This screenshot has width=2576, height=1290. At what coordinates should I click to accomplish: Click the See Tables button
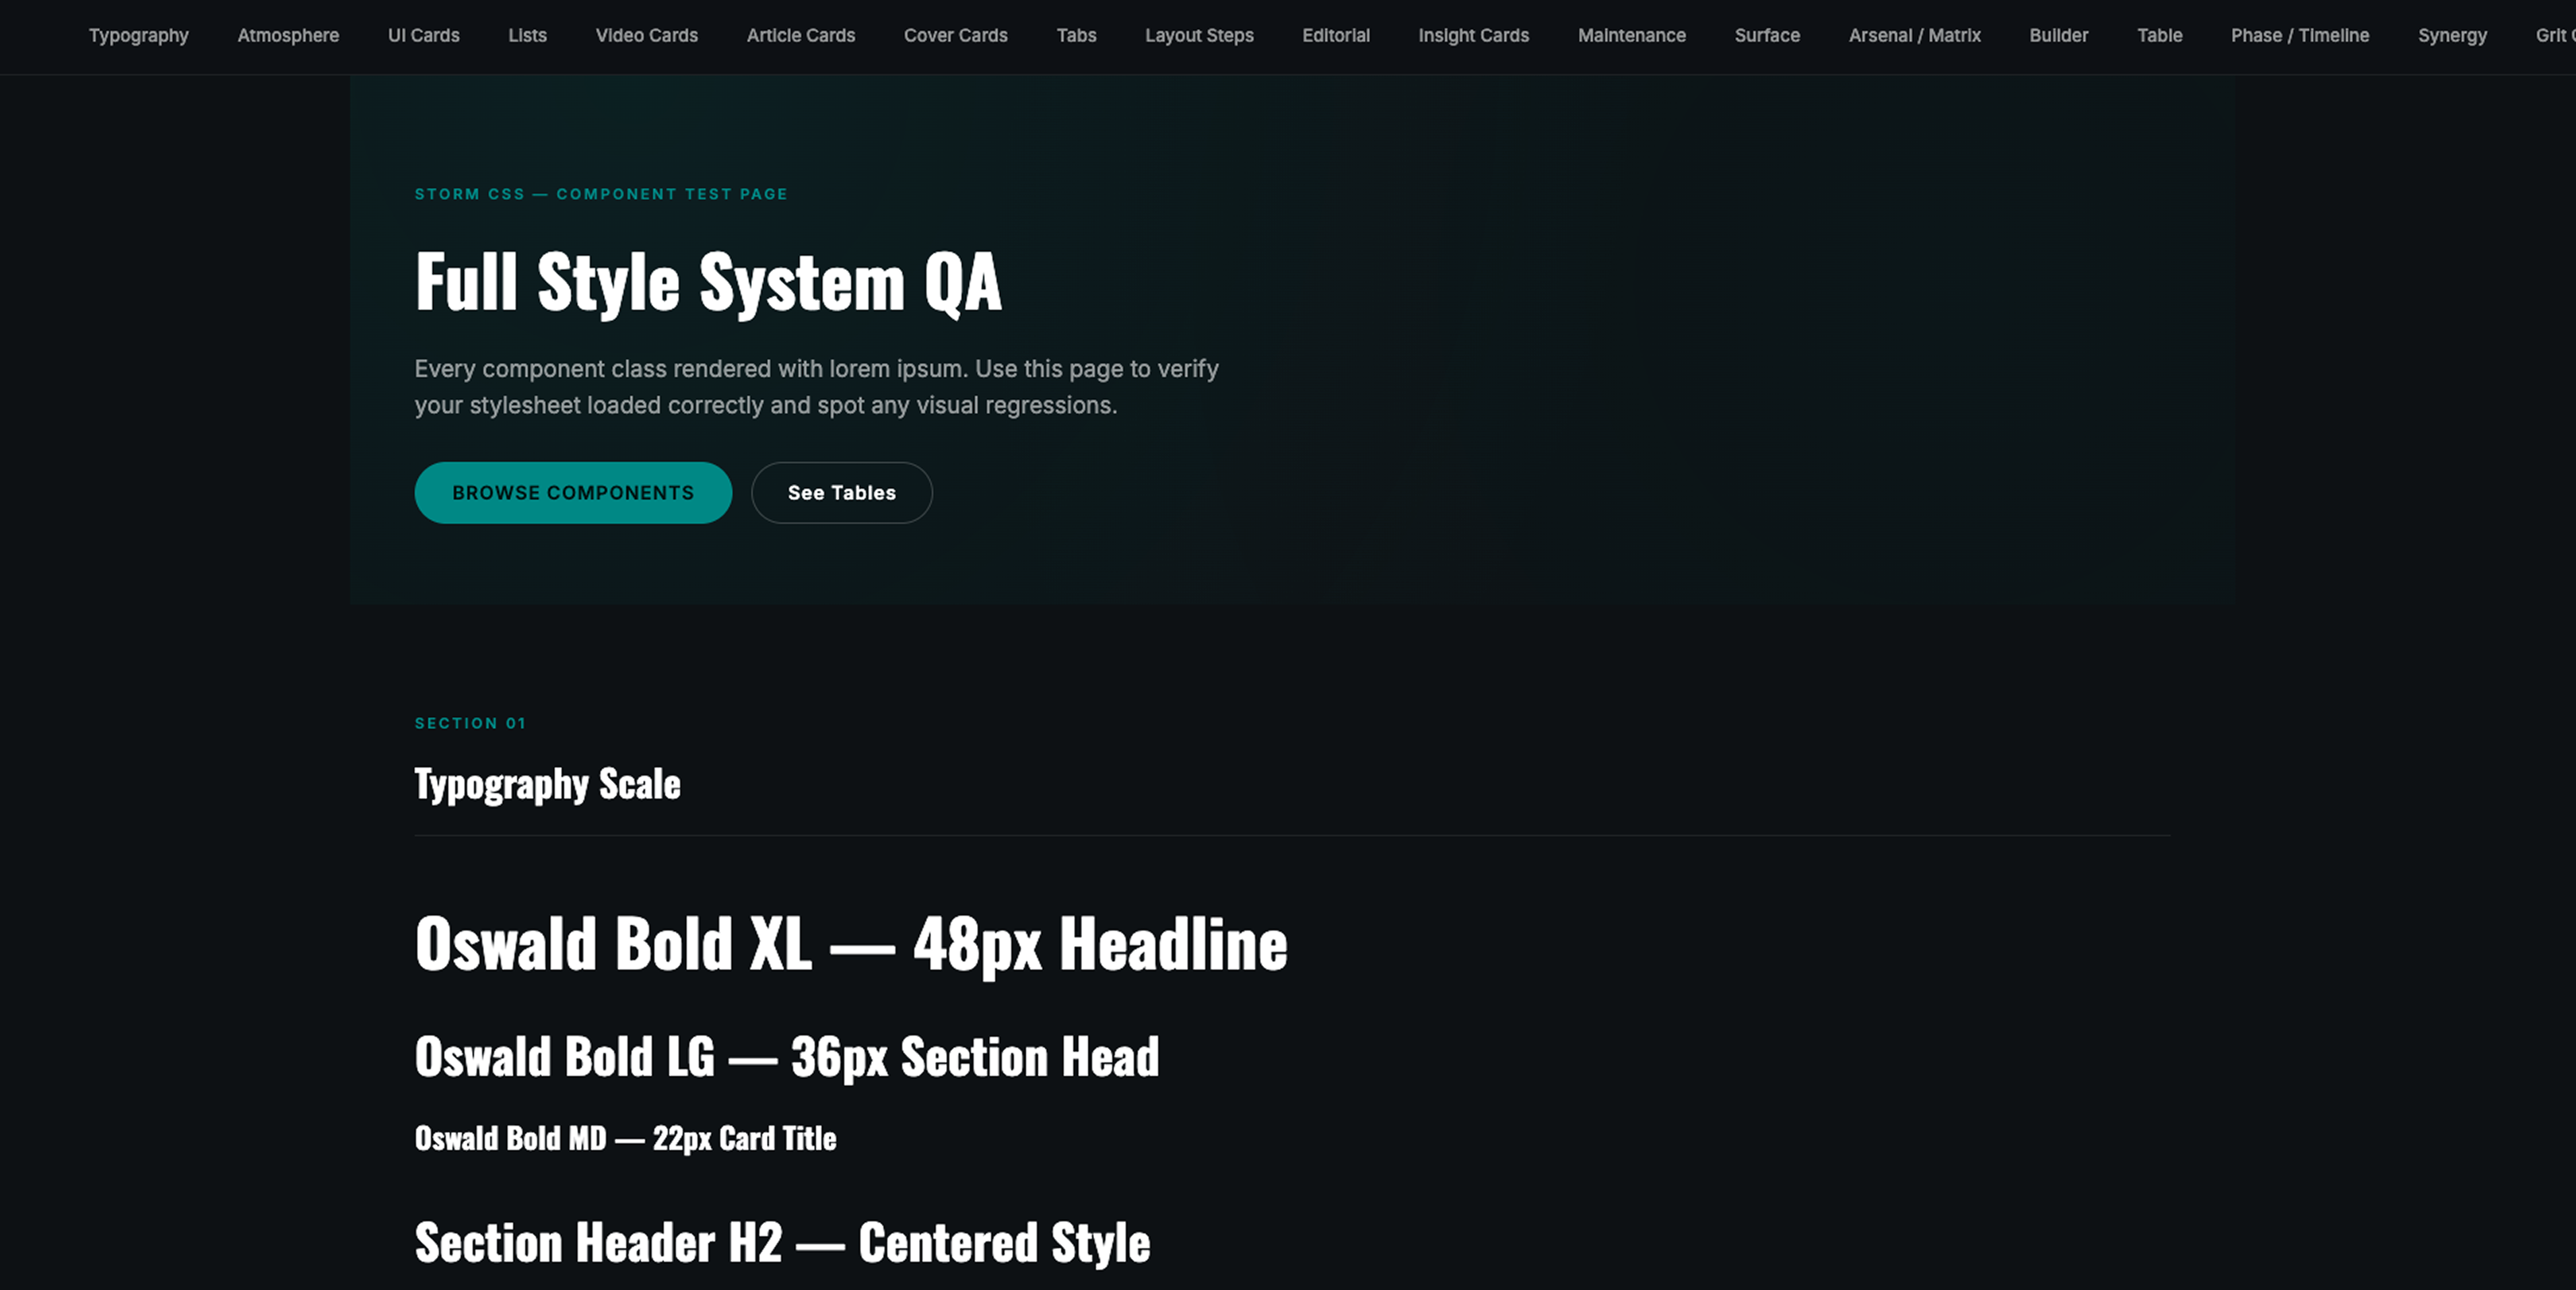842,493
